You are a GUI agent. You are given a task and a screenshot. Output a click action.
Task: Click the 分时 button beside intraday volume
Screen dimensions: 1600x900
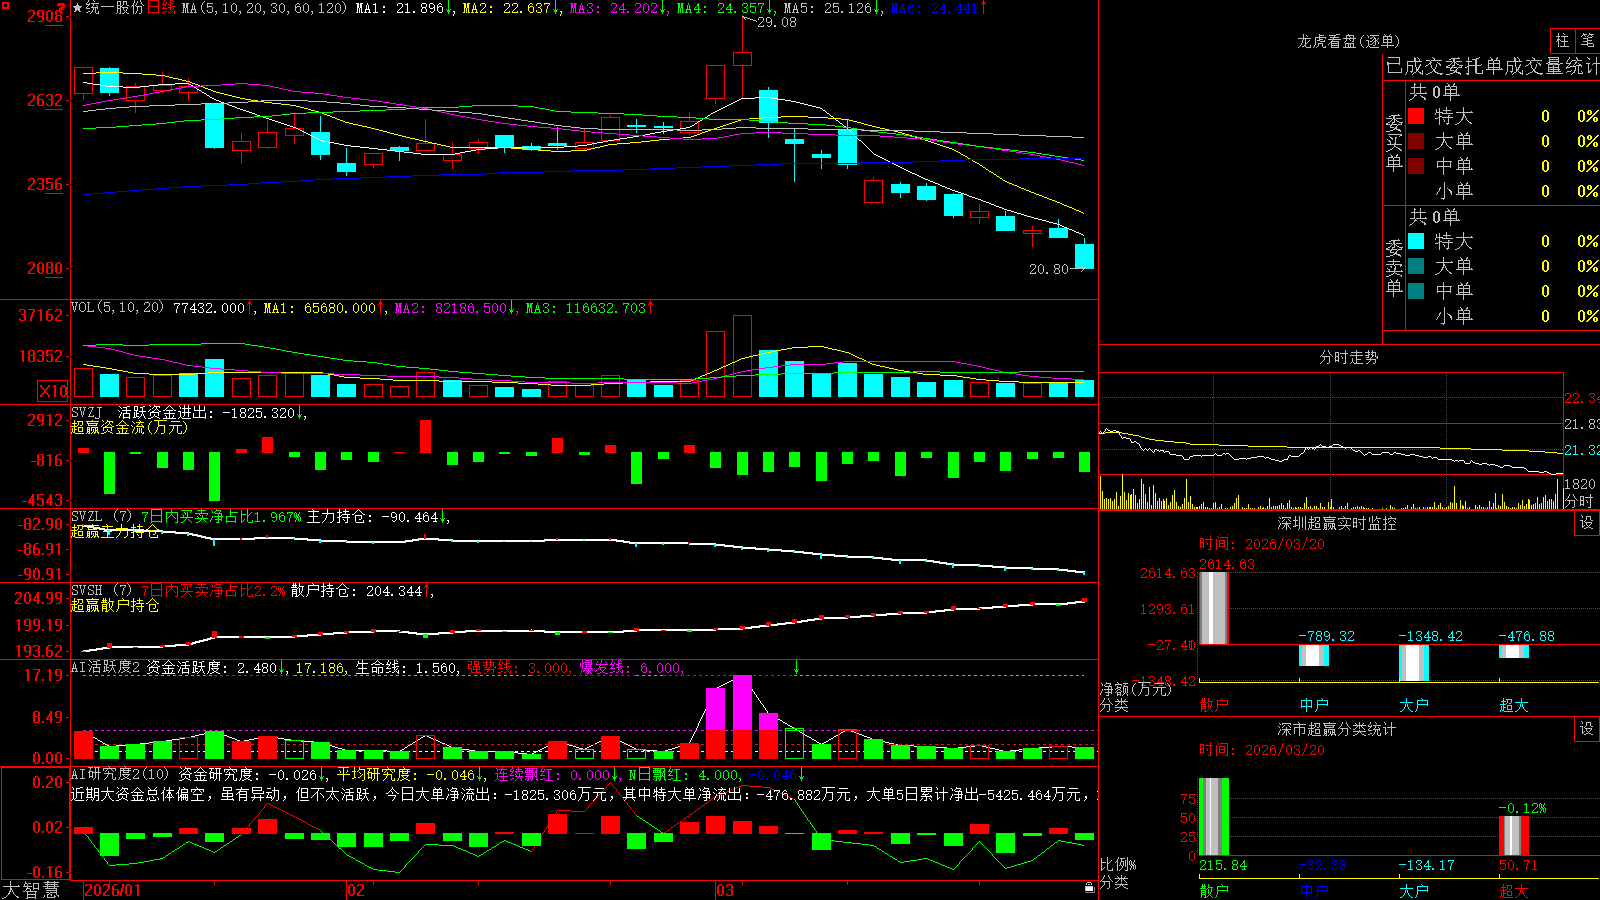coord(1579,501)
